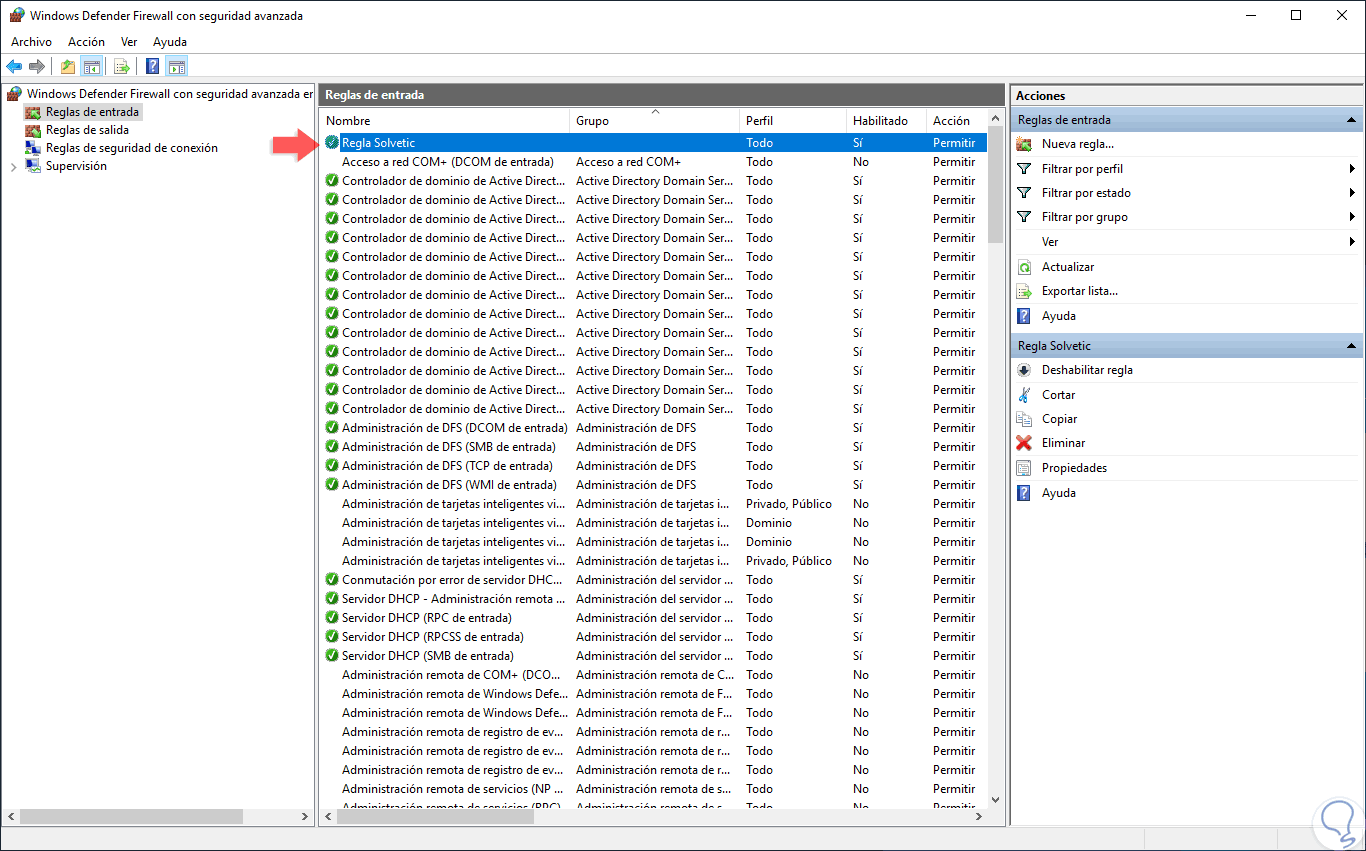
Task: Click the scissors icon beside Cortar
Action: point(1024,395)
